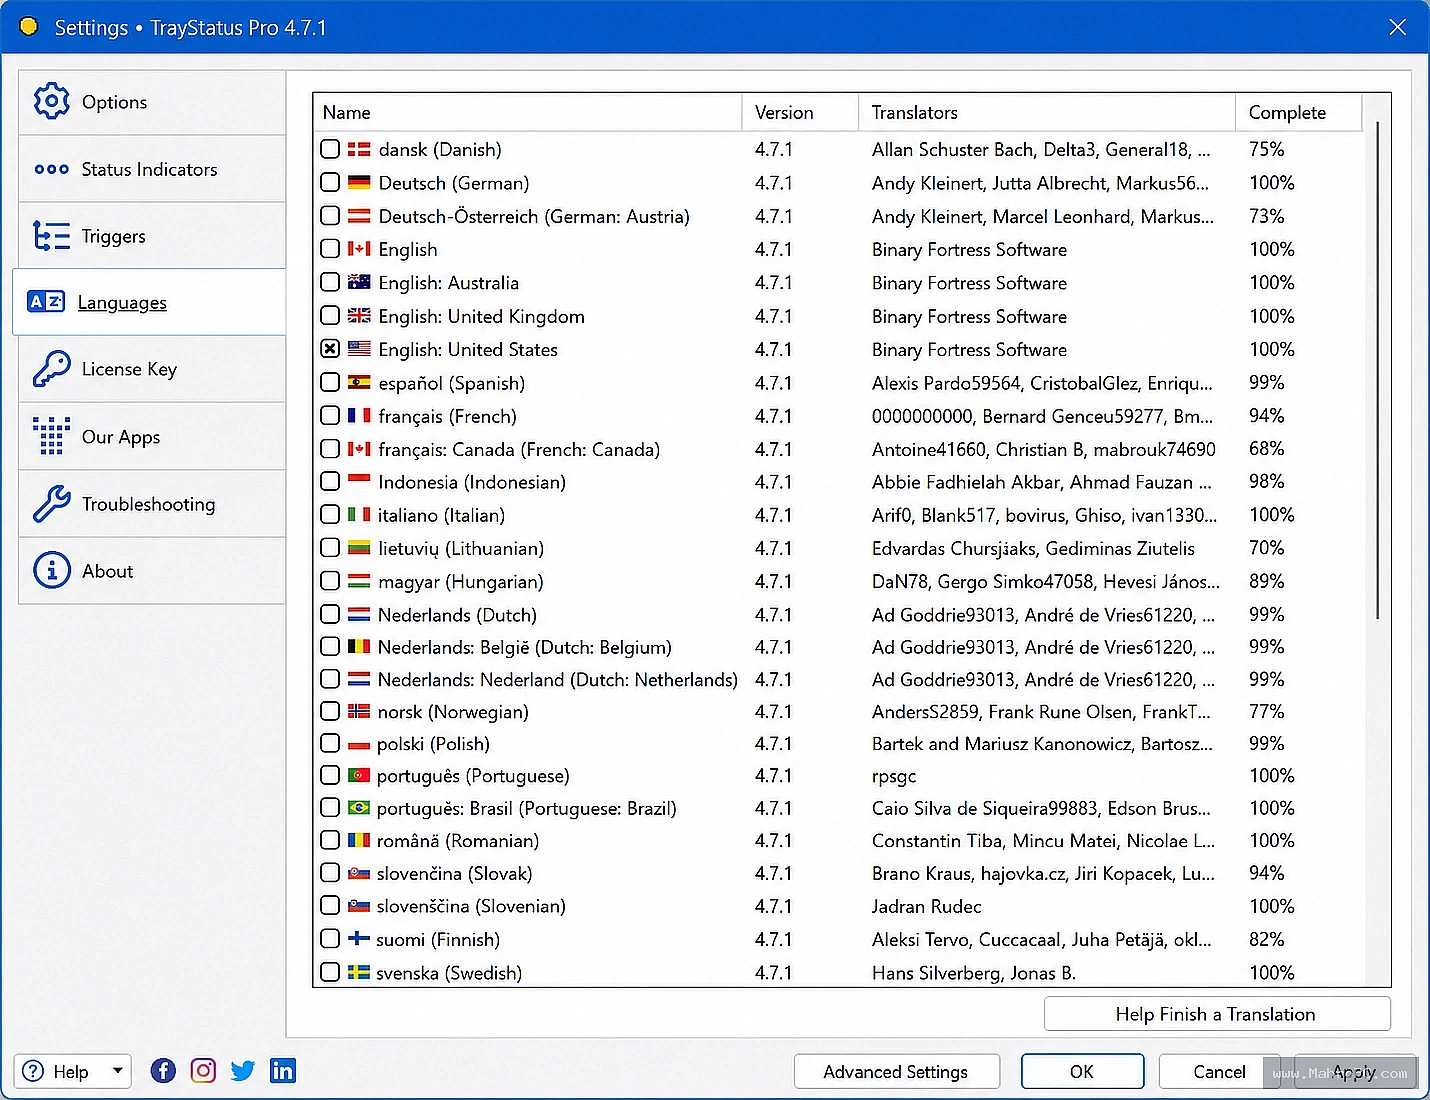Open the LinkedIn icon link

(x=283, y=1071)
